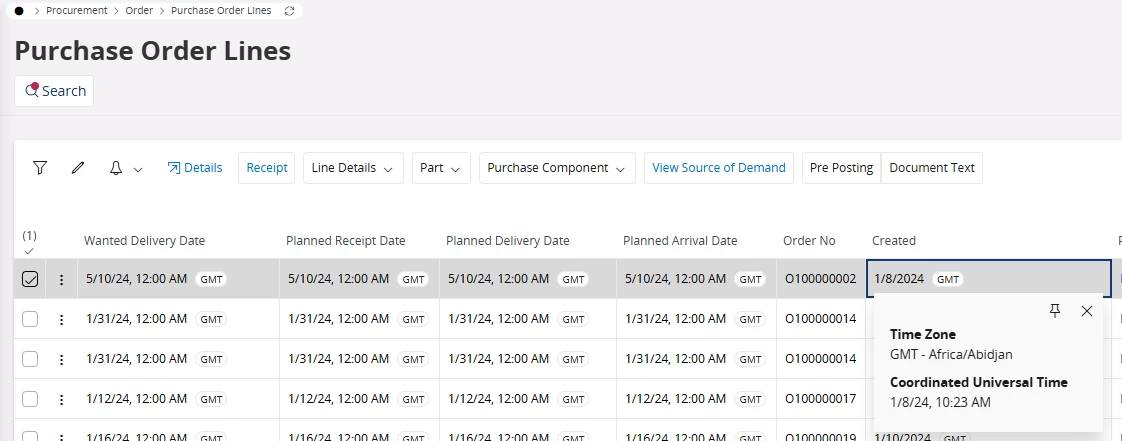
Task: Click the filter funnel icon
Action: pyautogui.click(x=40, y=168)
